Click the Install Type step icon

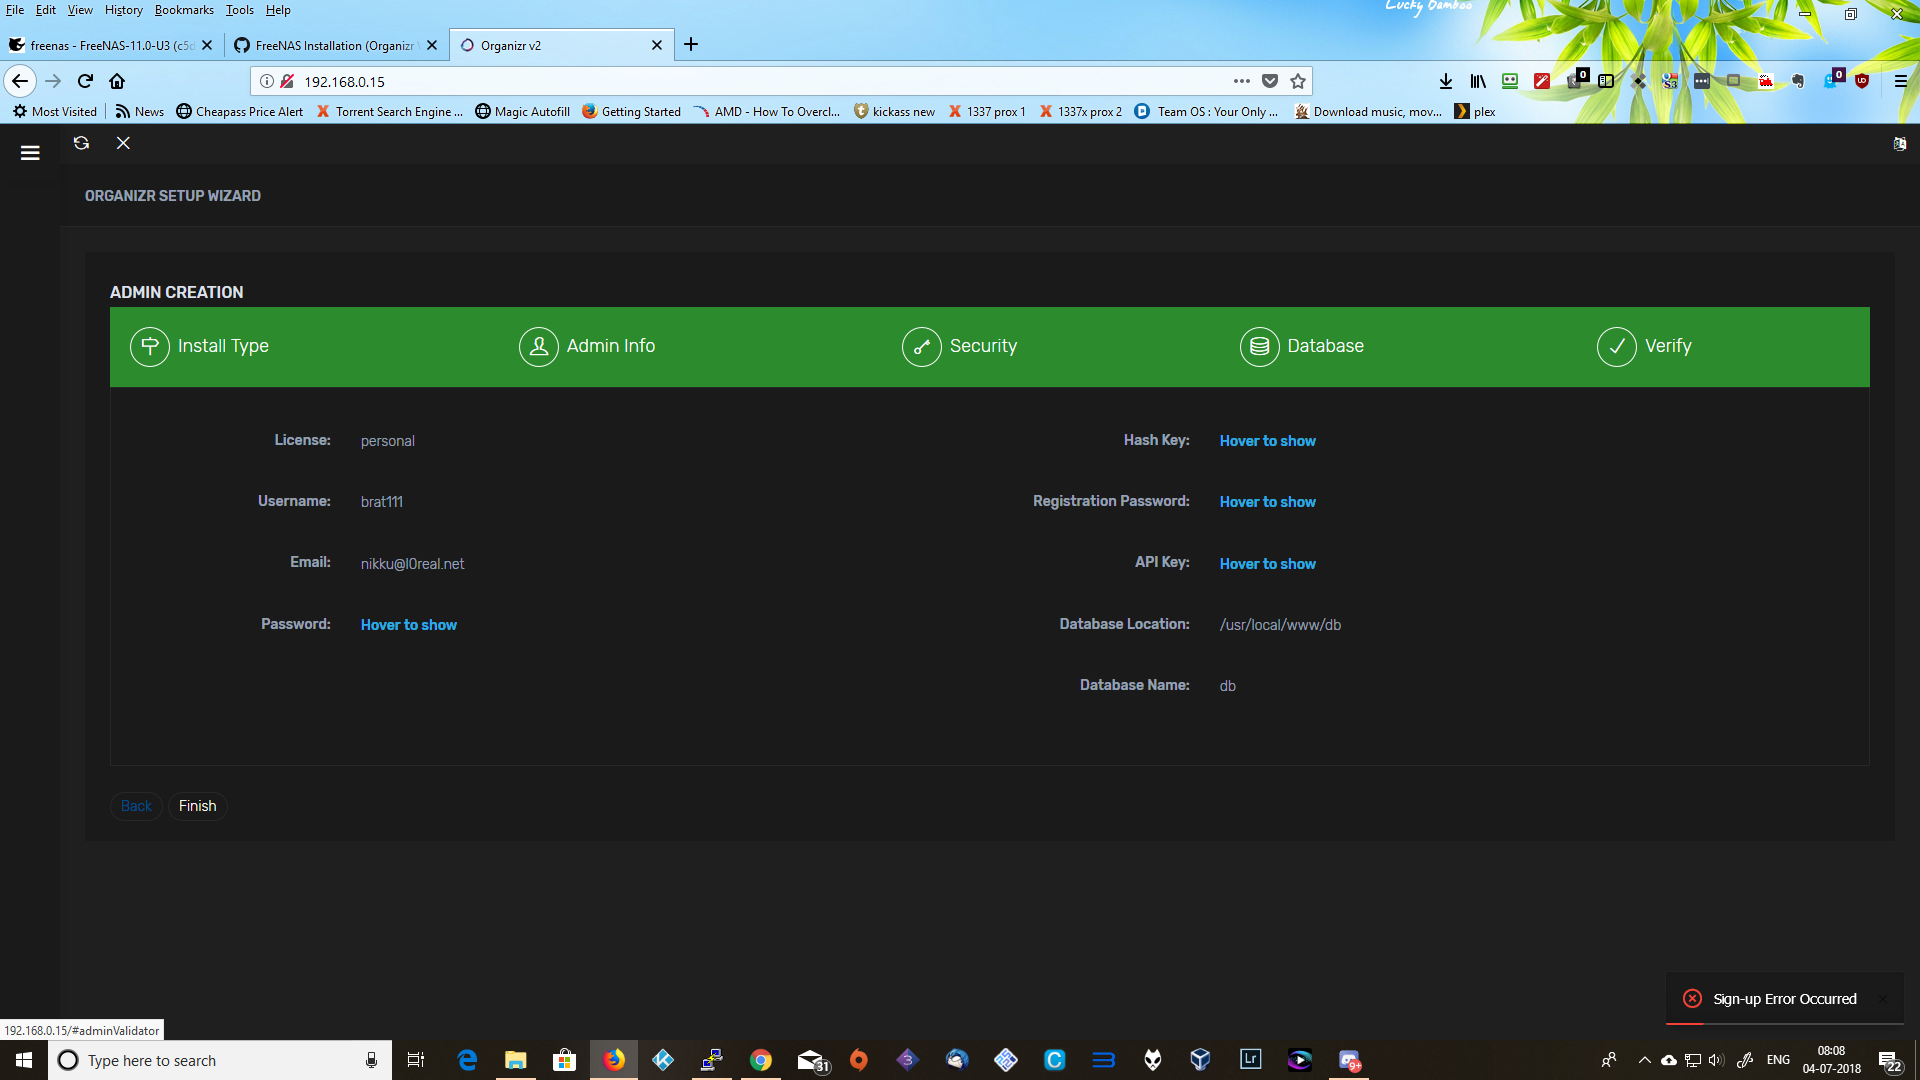(150, 347)
